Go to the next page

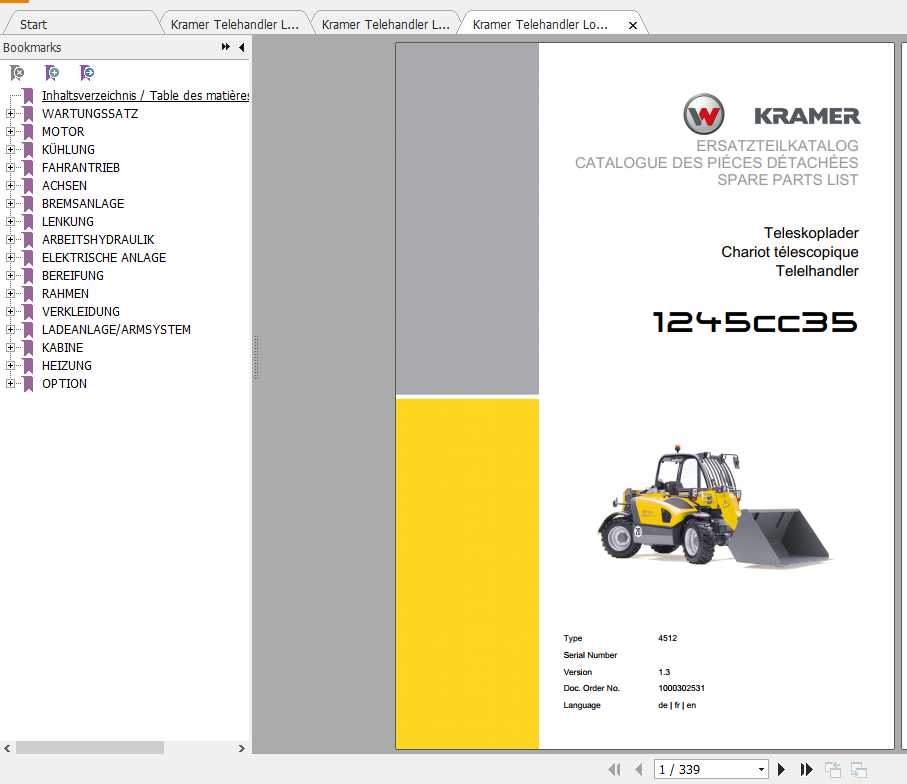781,770
